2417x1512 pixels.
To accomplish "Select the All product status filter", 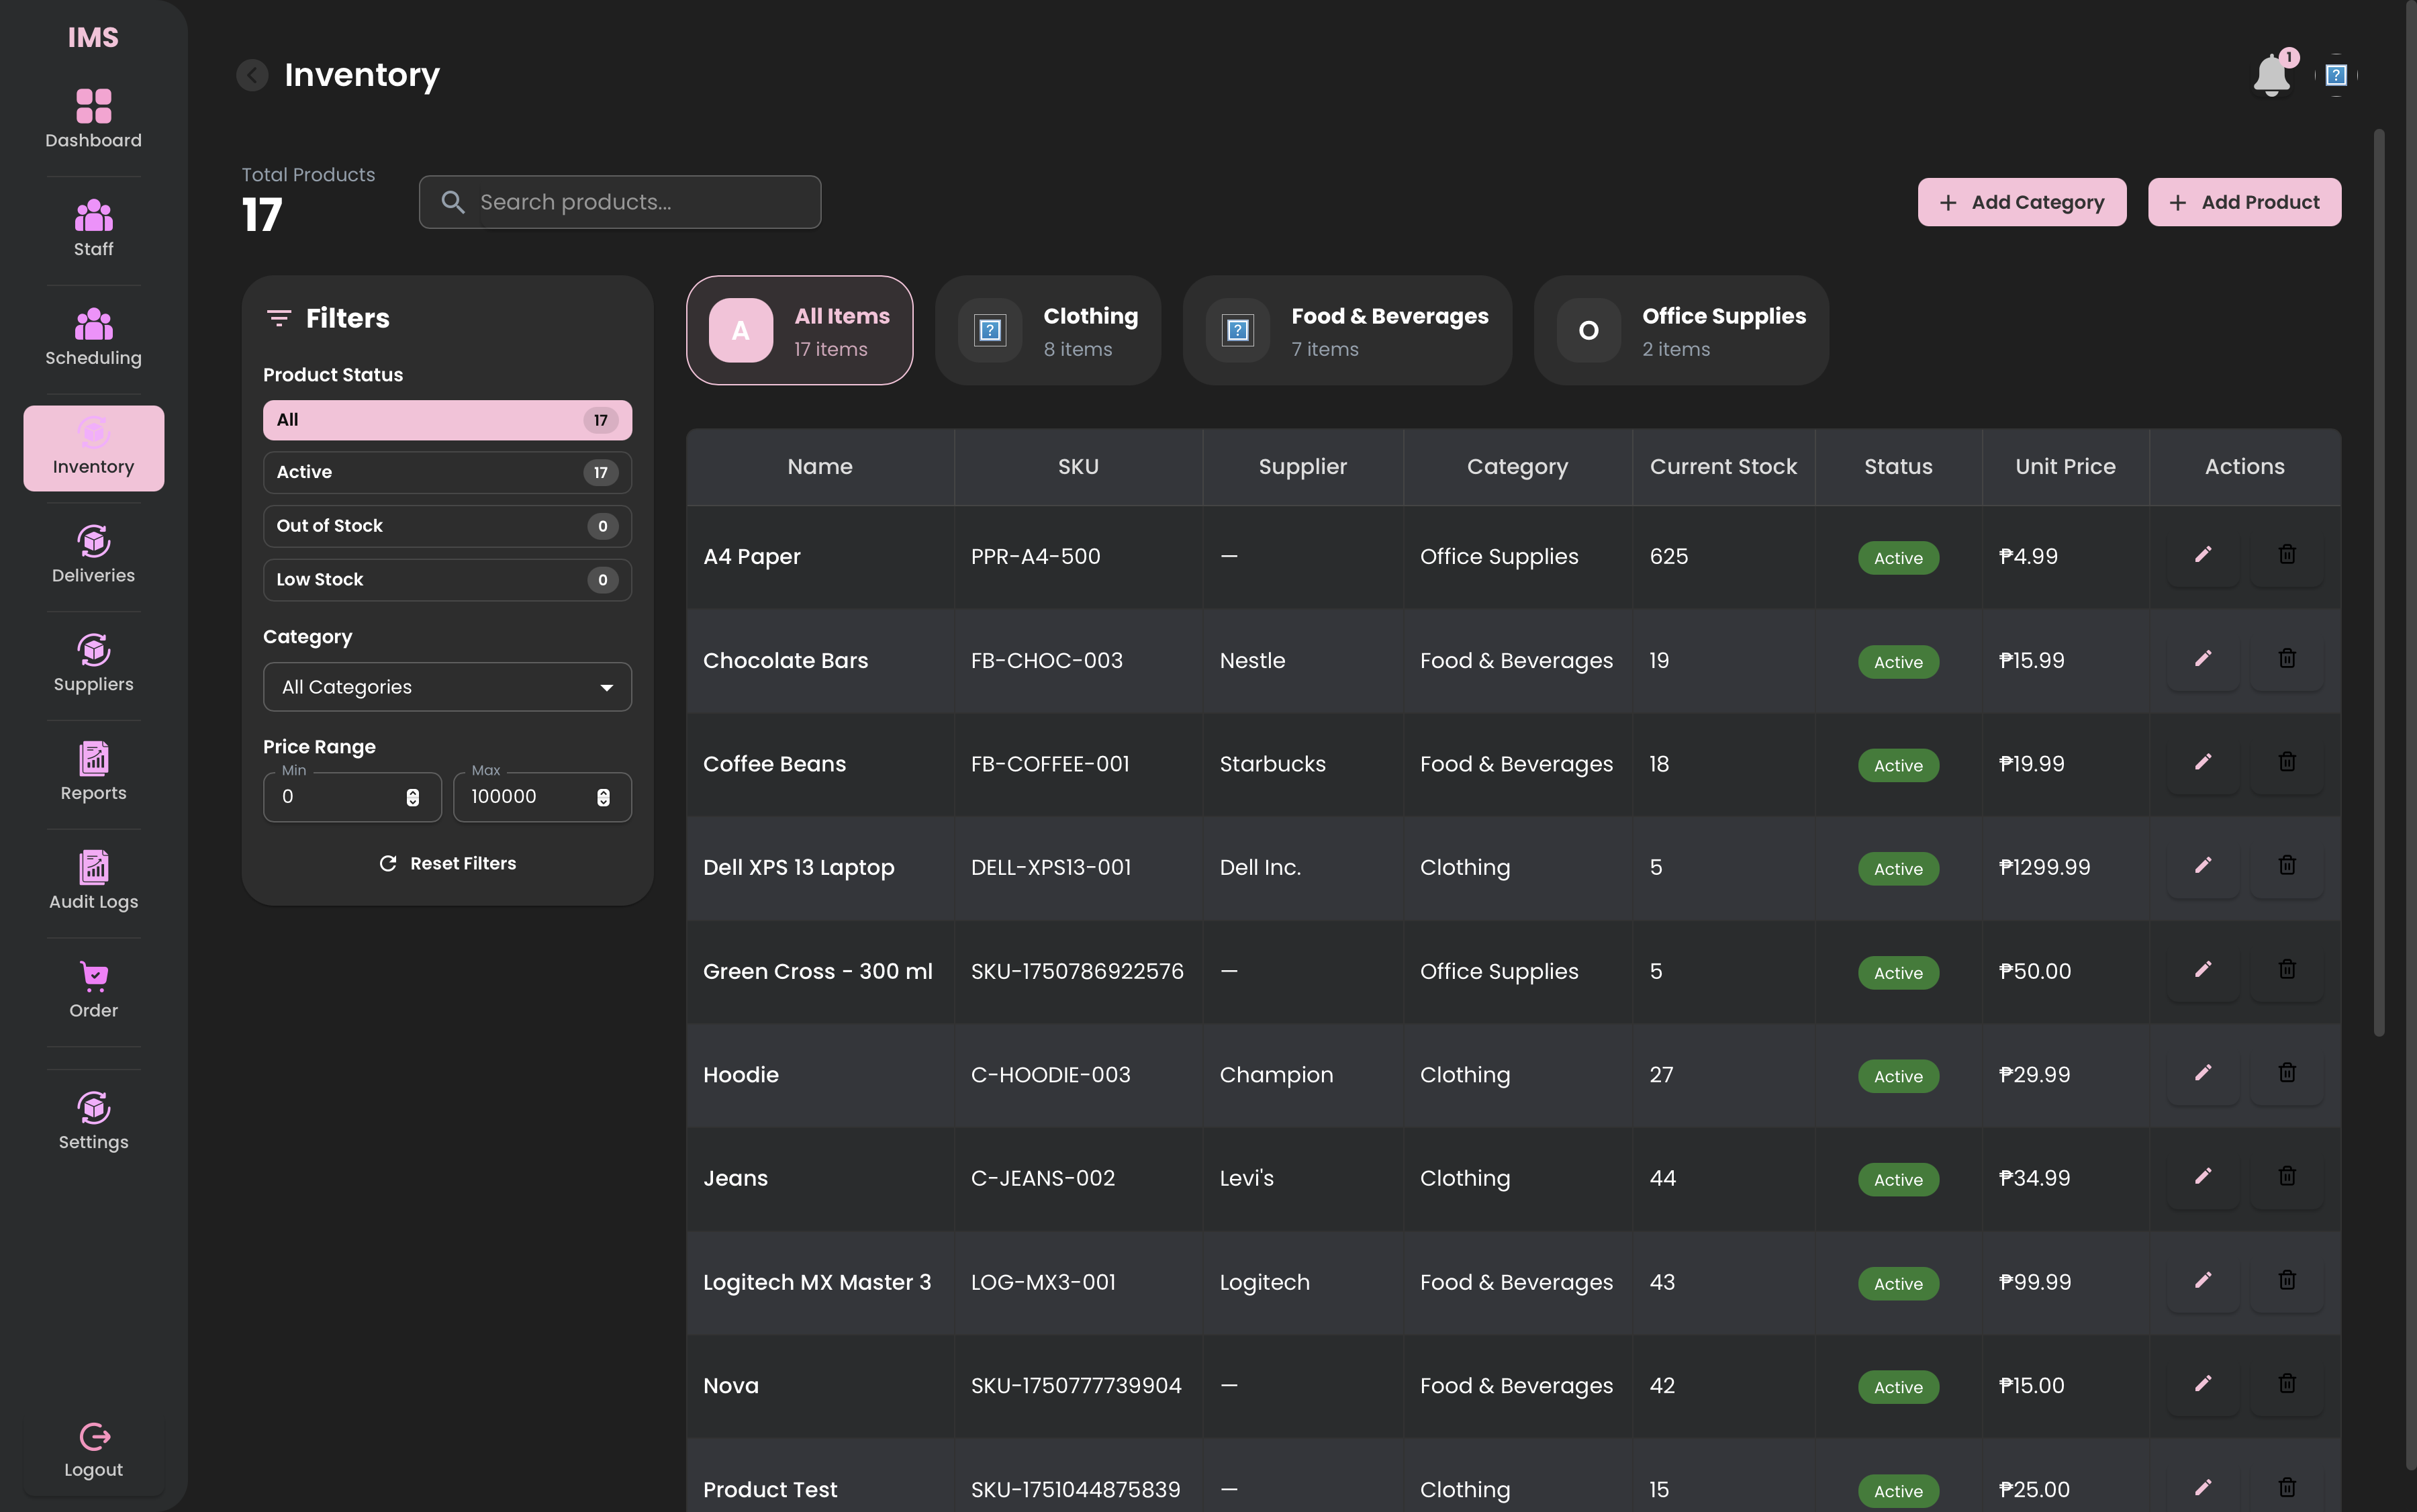I will point(447,420).
